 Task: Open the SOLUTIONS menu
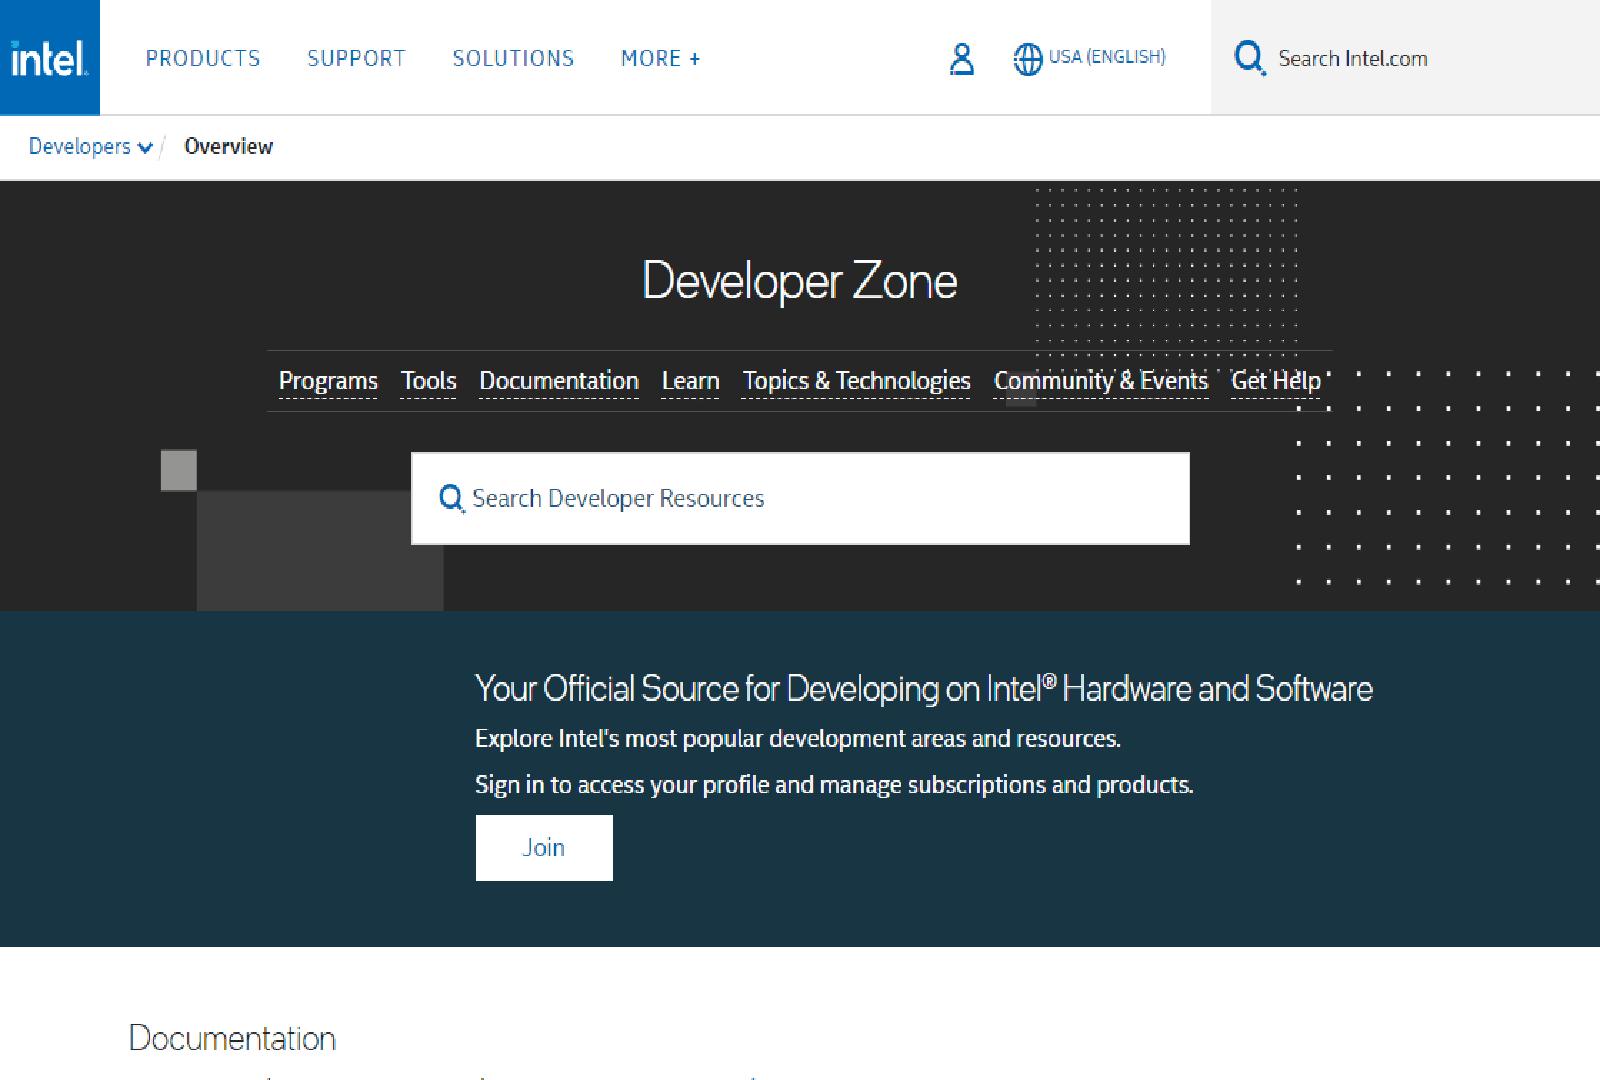click(x=513, y=59)
